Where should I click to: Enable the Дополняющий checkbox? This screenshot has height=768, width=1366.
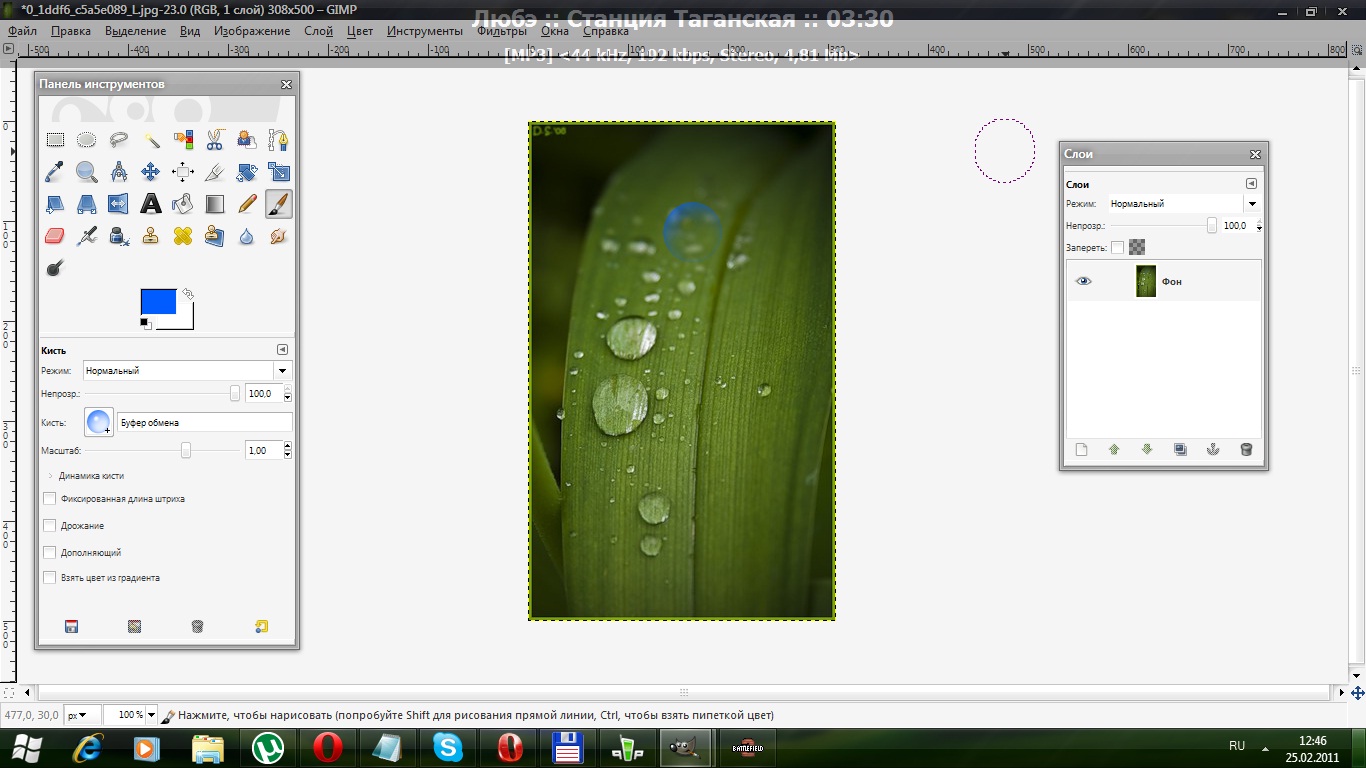(x=50, y=552)
